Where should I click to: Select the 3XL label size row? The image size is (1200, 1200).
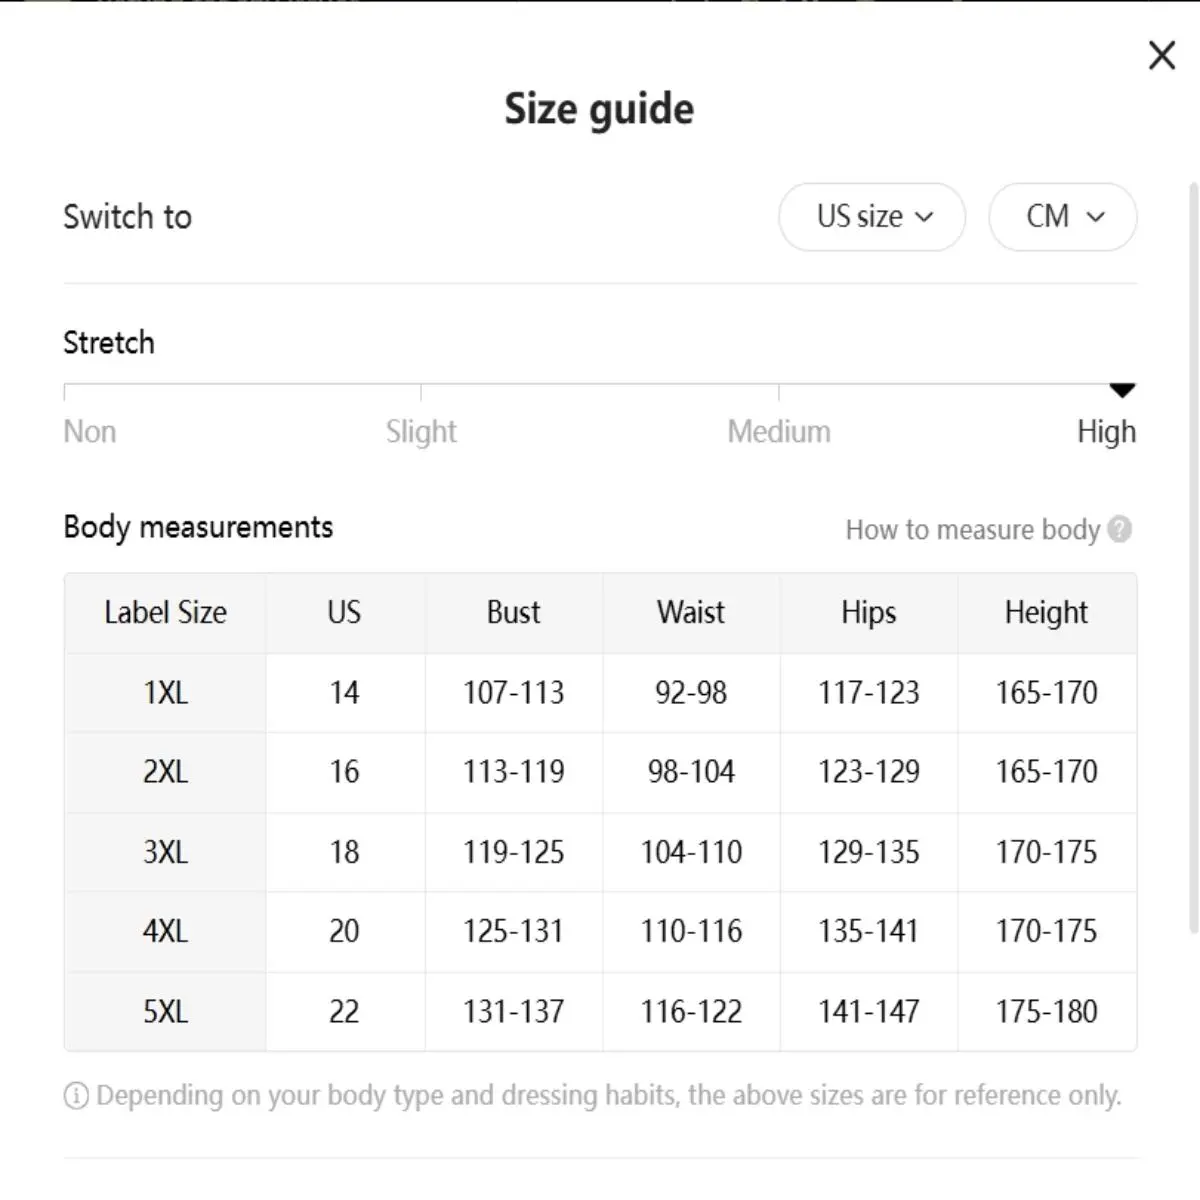166,852
